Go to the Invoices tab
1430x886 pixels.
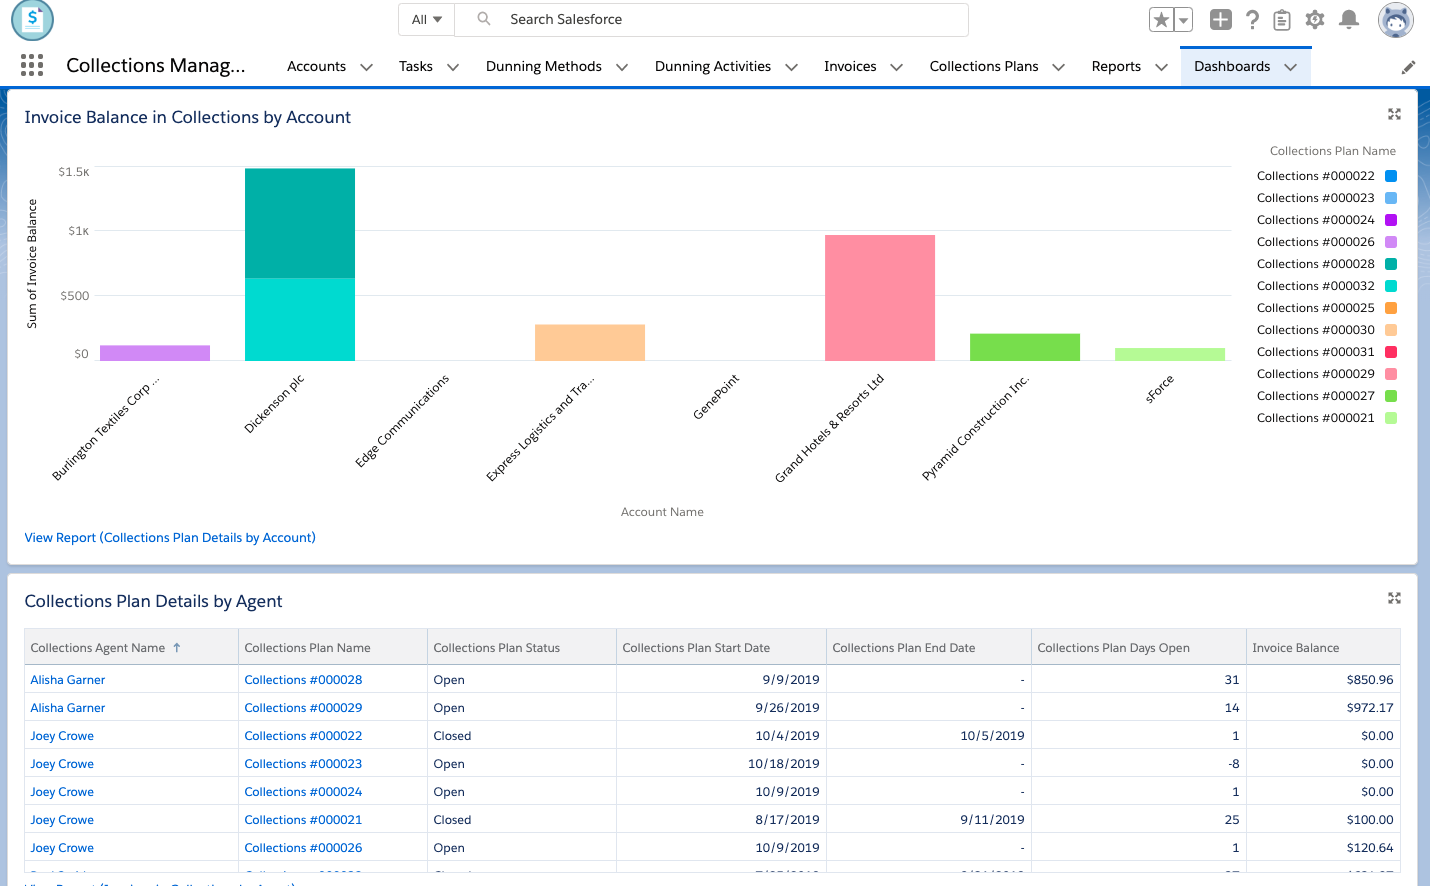click(x=852, y=66)
